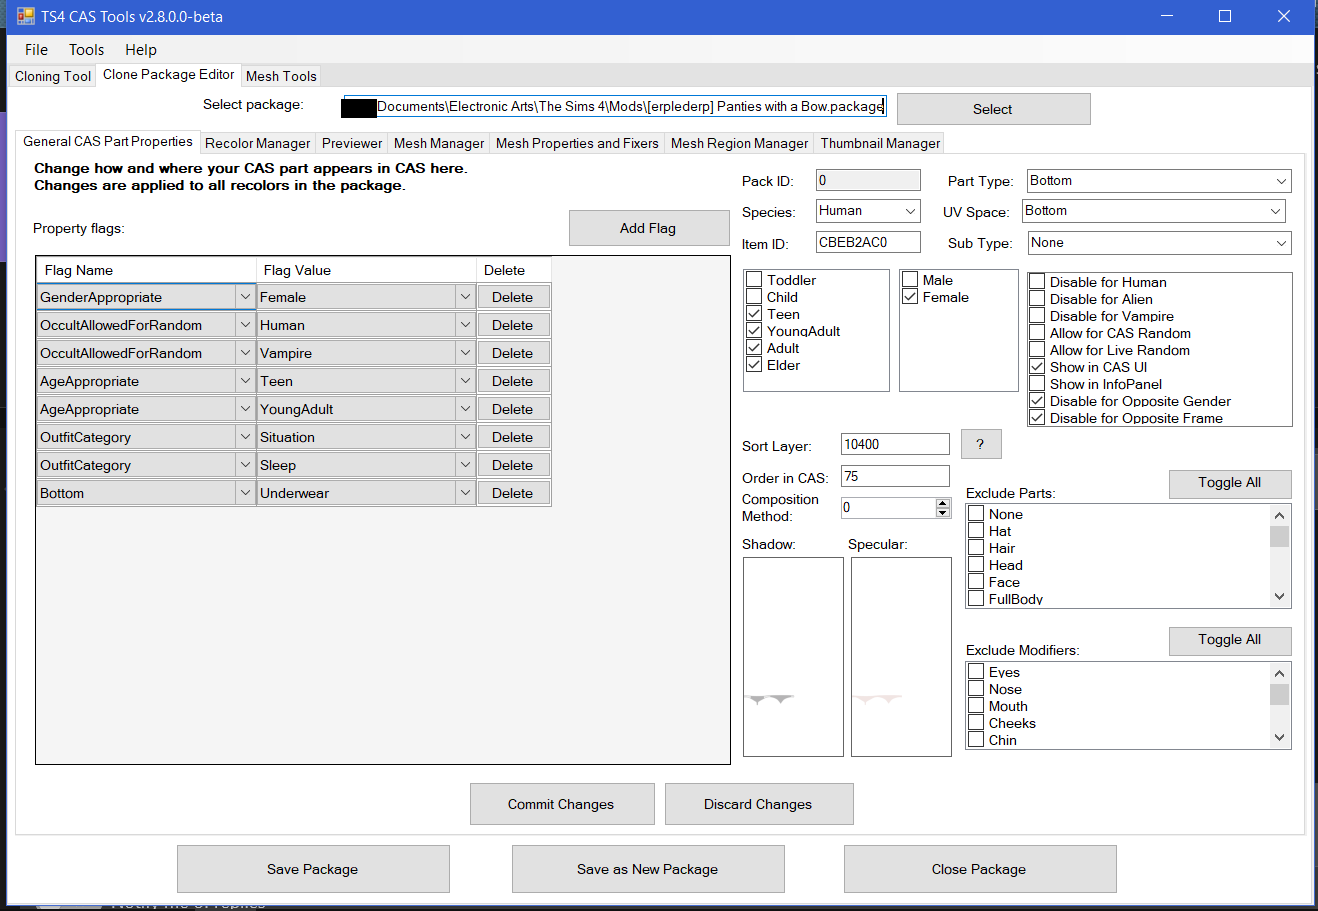Switch to the Cloning Tool tab
Screen dimensions: 1318x911
[53, 76]
